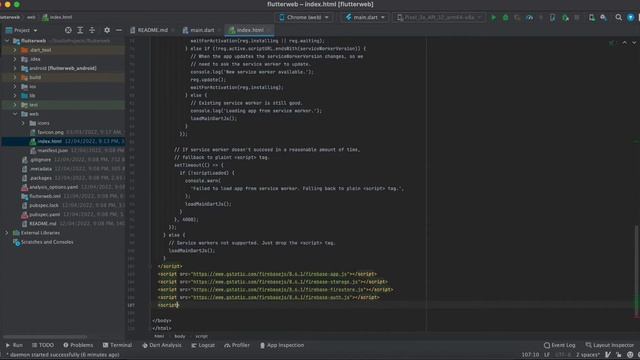640x360 pixels.
Task: Click the LF line separator indicator
Action: [x=547, y=355]
